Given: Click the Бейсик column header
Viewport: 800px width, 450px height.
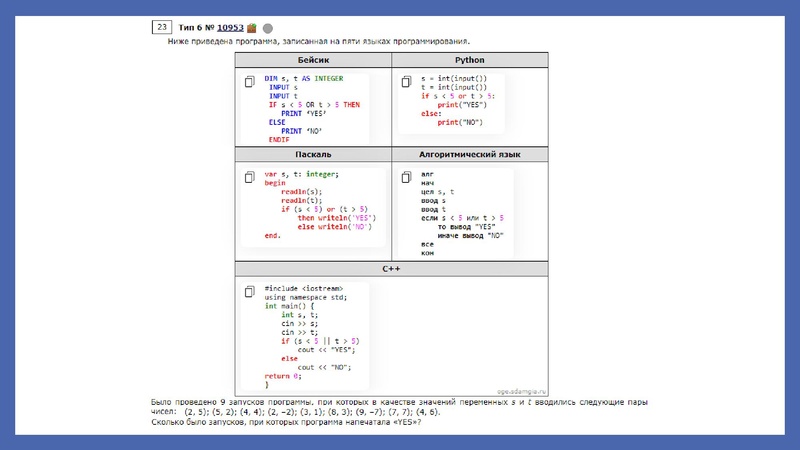Looking at the screenshot, I should click(x=313, y=60).
